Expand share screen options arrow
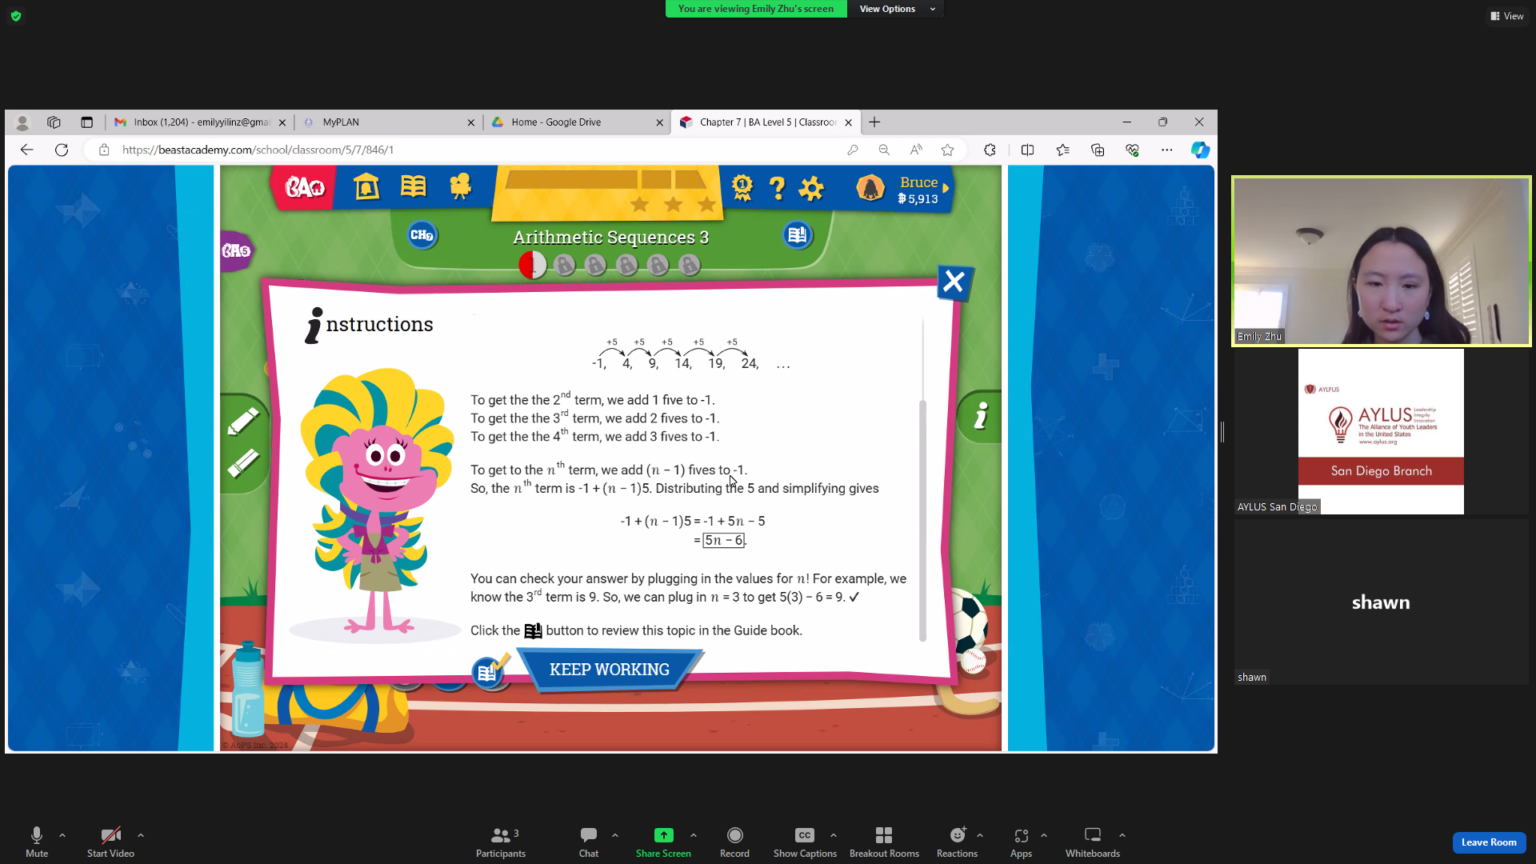This screenshot has height=864, width=1536. [x=693, y=835]
